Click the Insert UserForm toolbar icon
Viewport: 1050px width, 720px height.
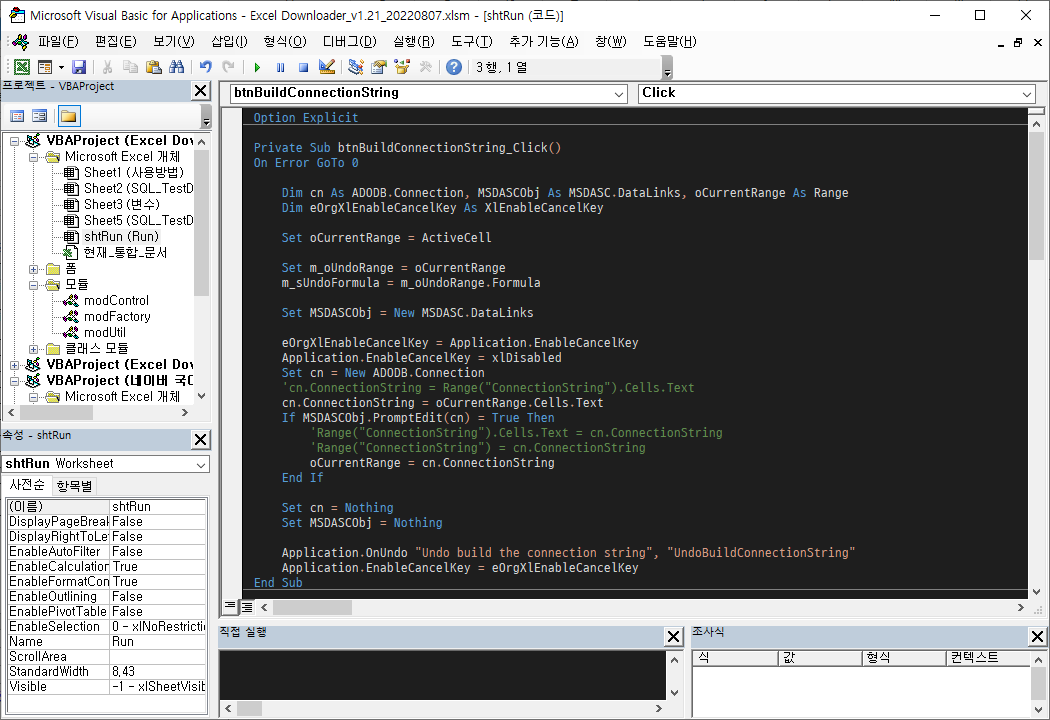[45, 67]
